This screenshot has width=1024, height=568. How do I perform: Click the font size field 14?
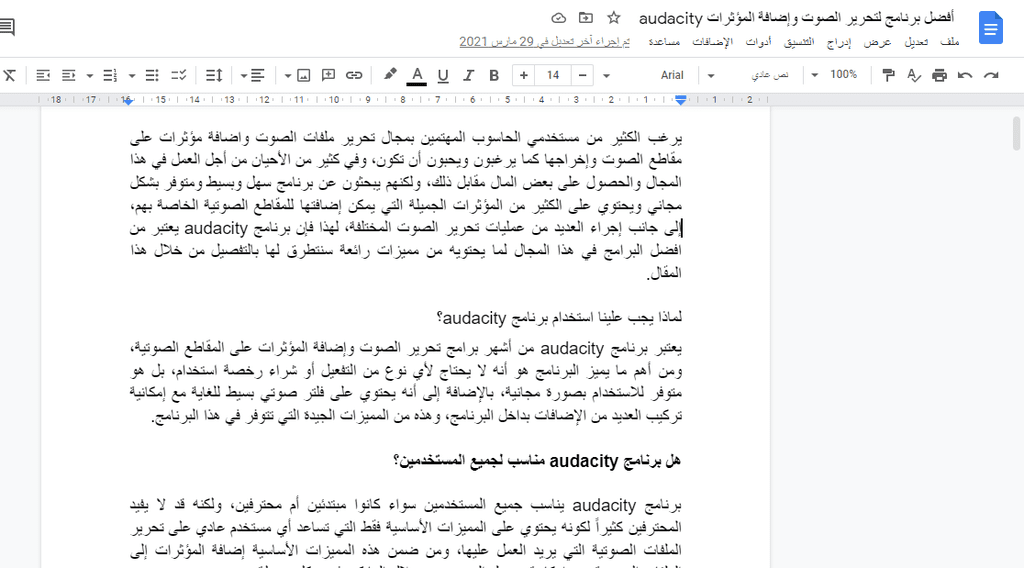[x=553, y=76]
